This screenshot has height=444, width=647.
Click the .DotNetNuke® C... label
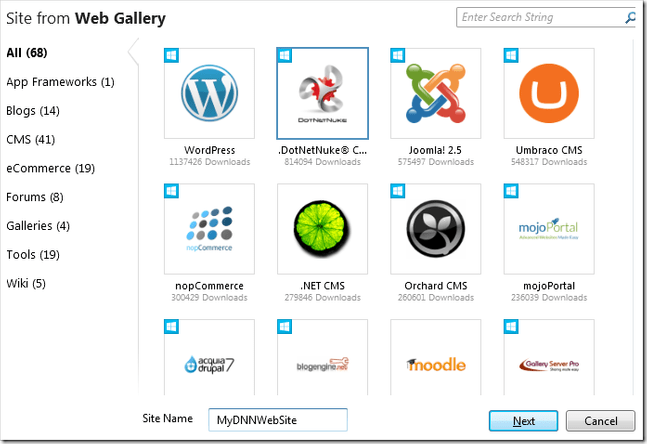pyautogui.click(x=322, y=150)
